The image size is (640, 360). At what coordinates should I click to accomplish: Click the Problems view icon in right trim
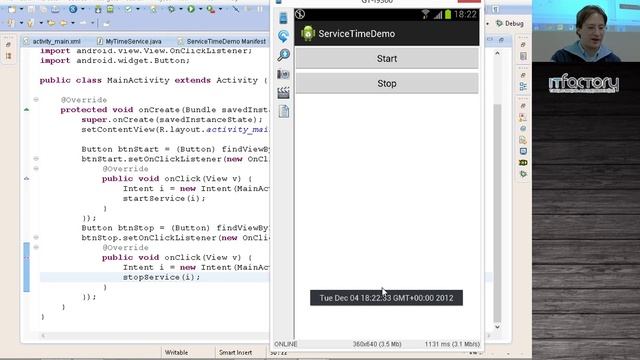[523, 117]
